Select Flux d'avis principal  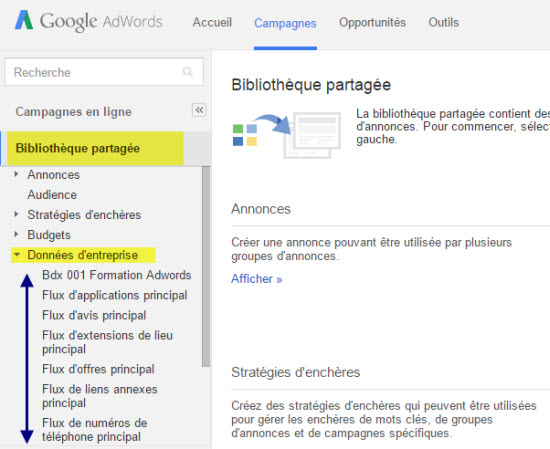tap(94, 315)
